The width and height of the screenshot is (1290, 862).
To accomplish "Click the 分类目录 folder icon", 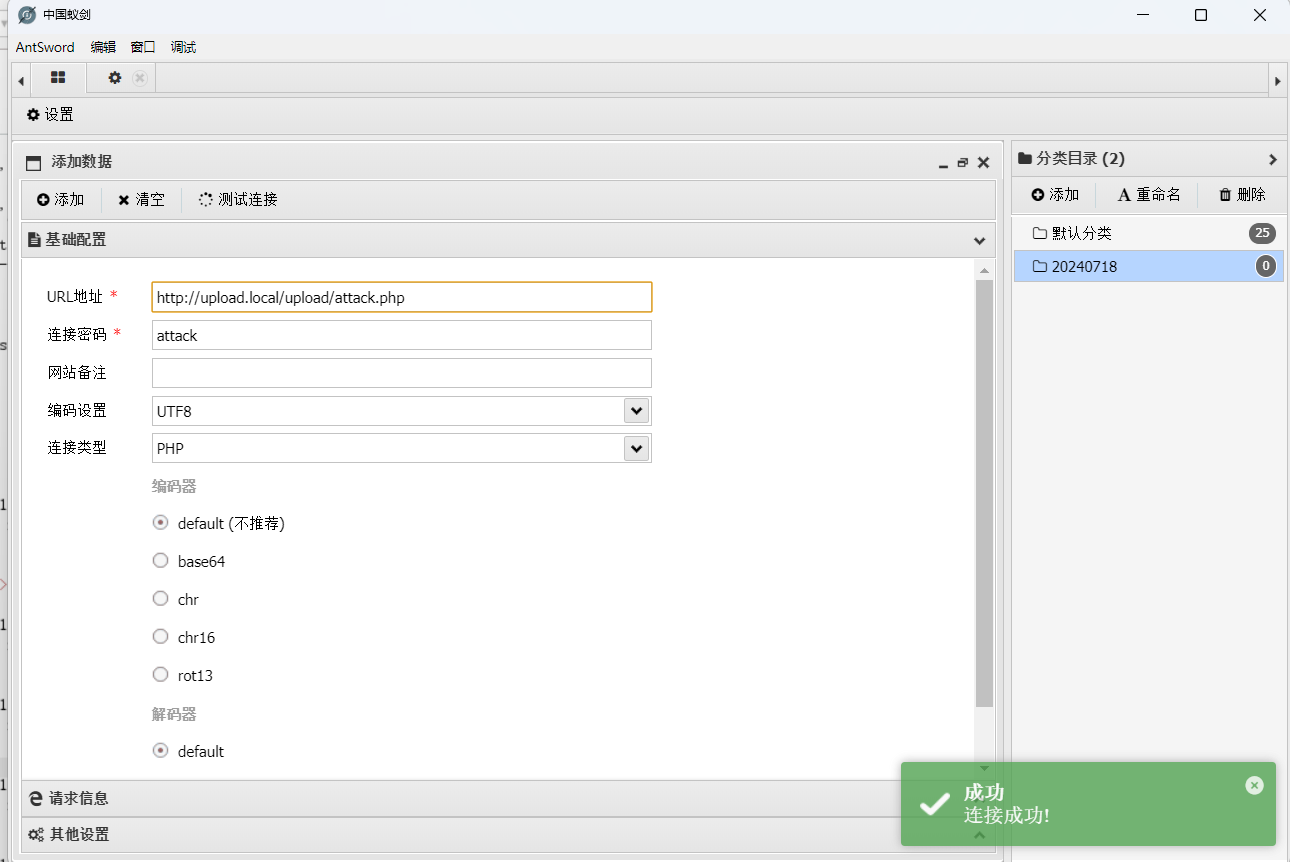I will [1025, 159].
